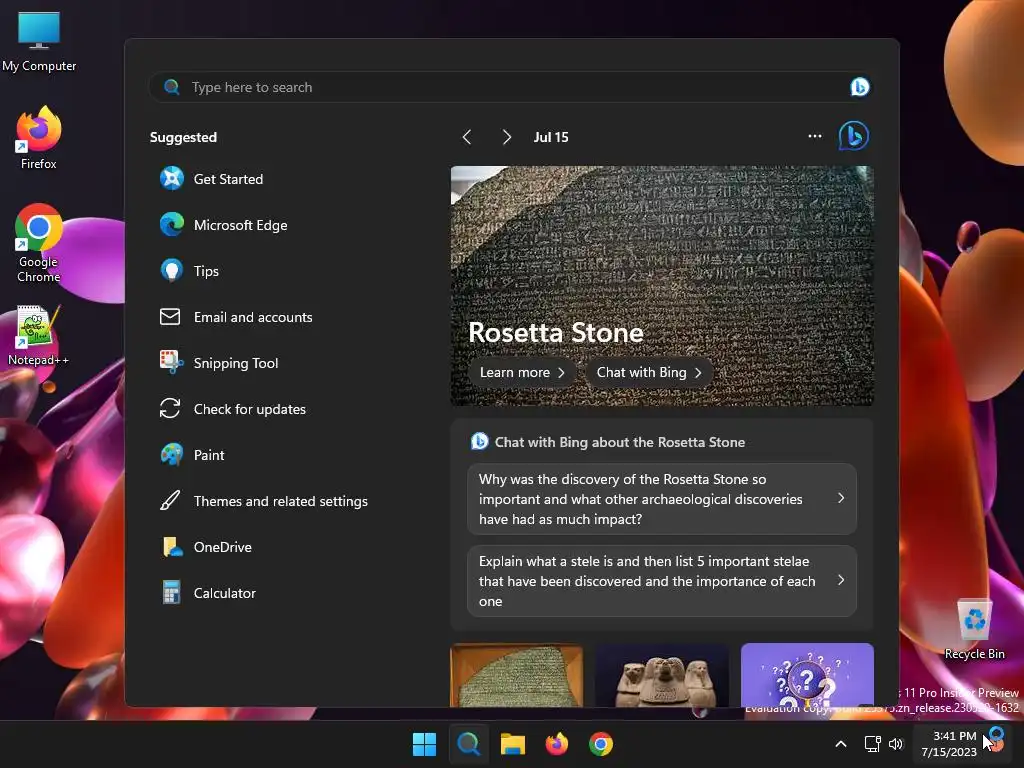Show hidden tray icons chevron
Image resolution: width=1024 pixels, height=768 pixels.
coord(841,744)
